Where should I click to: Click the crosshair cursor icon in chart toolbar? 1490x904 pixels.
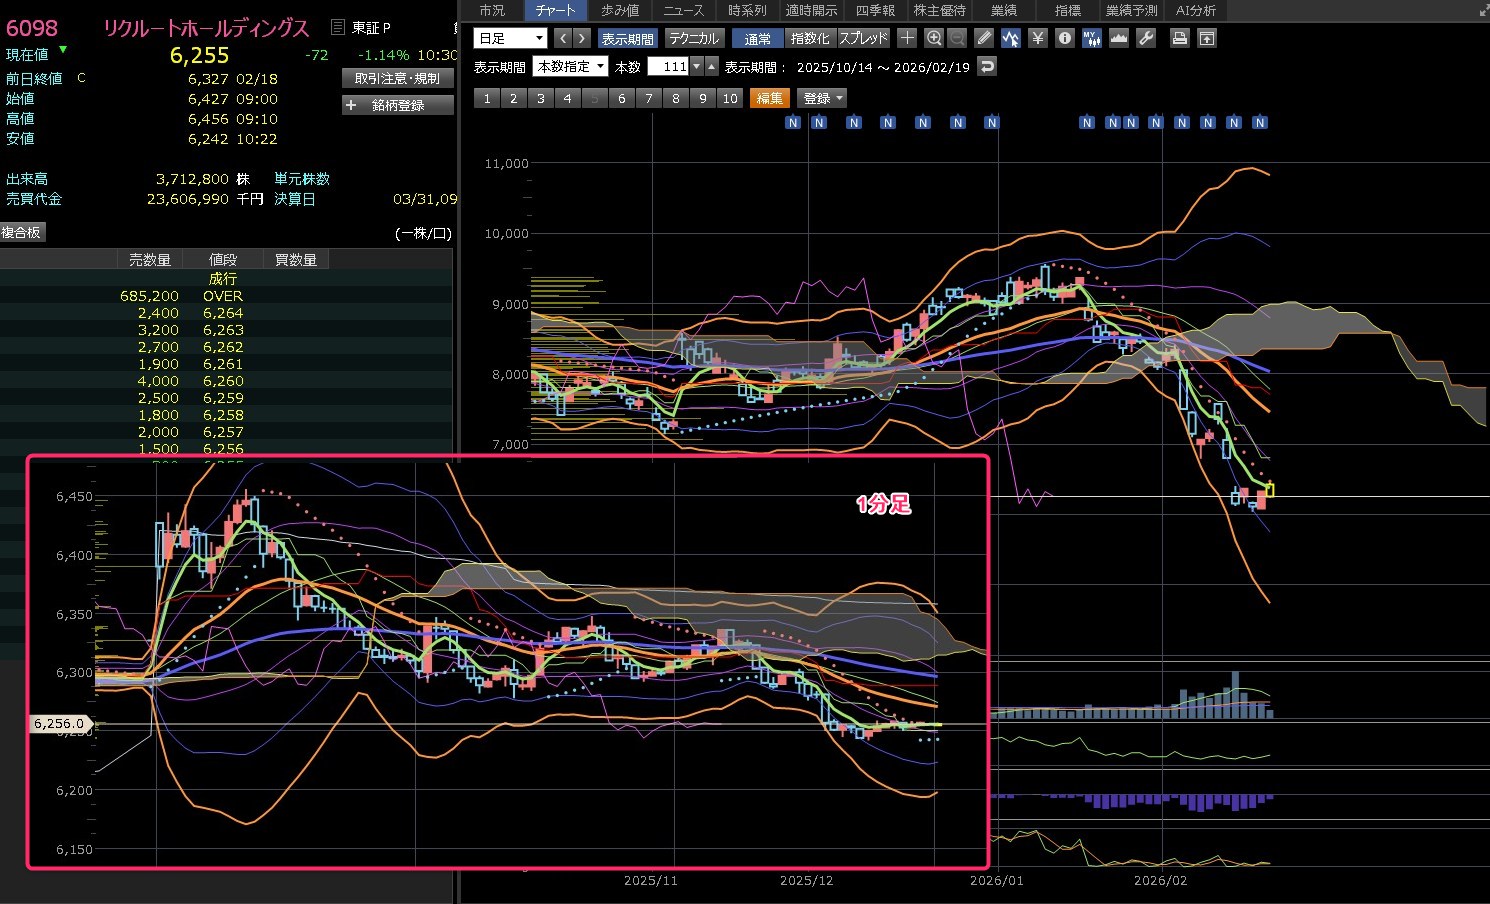click(x=907, y=38)
